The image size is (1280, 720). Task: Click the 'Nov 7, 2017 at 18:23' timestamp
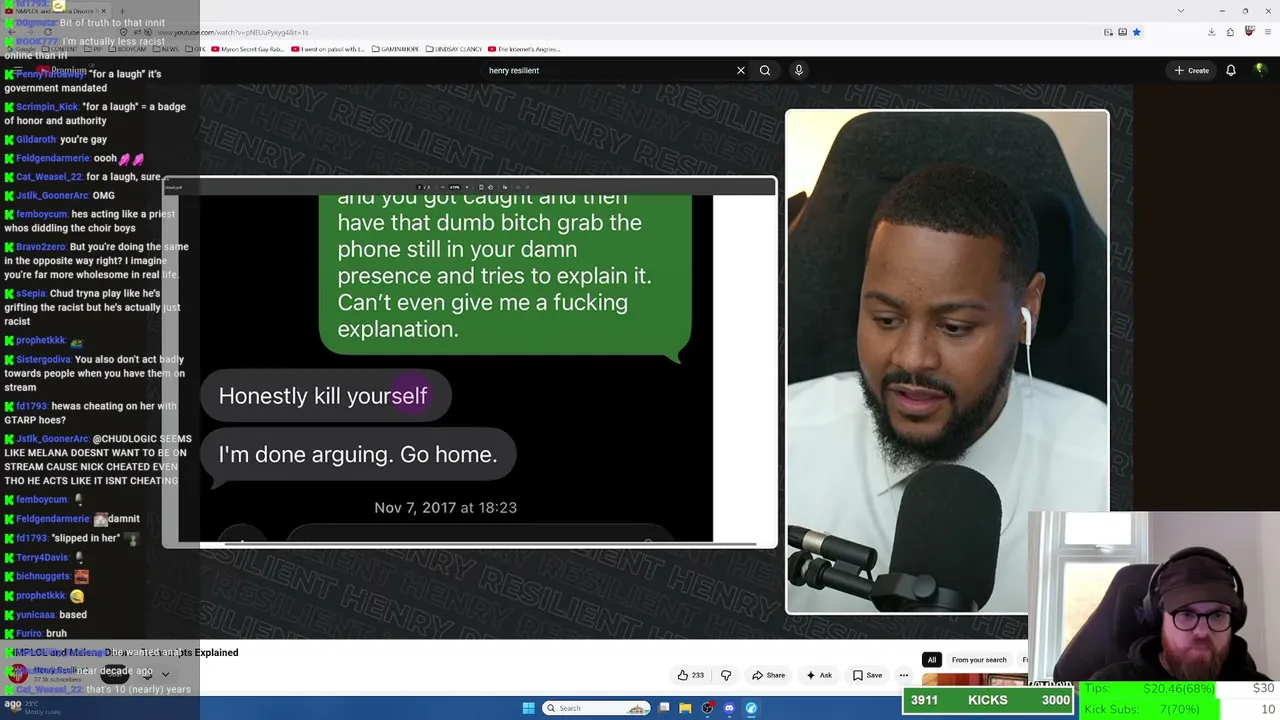pos(445,508)
